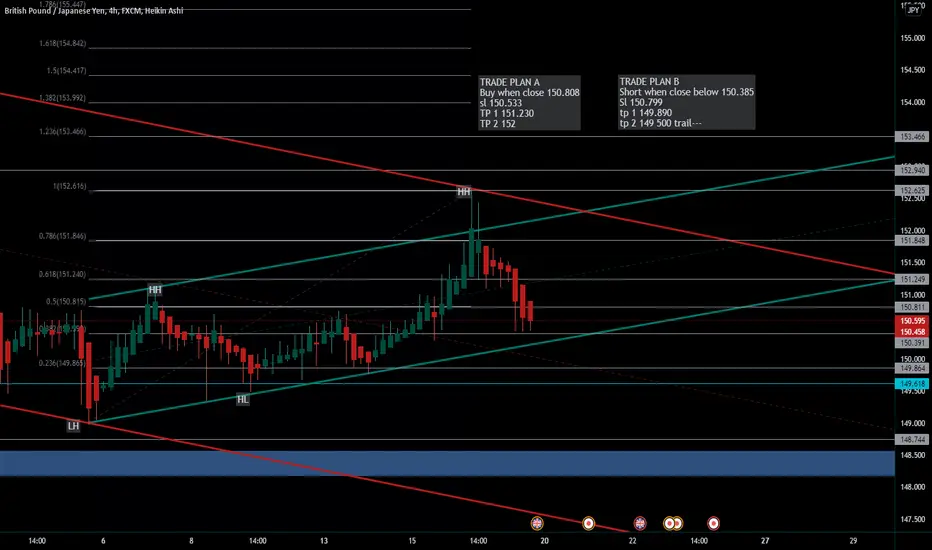
Task: Click the rightmost red-bordered Japan flag event icon
Action: point(713,523)
